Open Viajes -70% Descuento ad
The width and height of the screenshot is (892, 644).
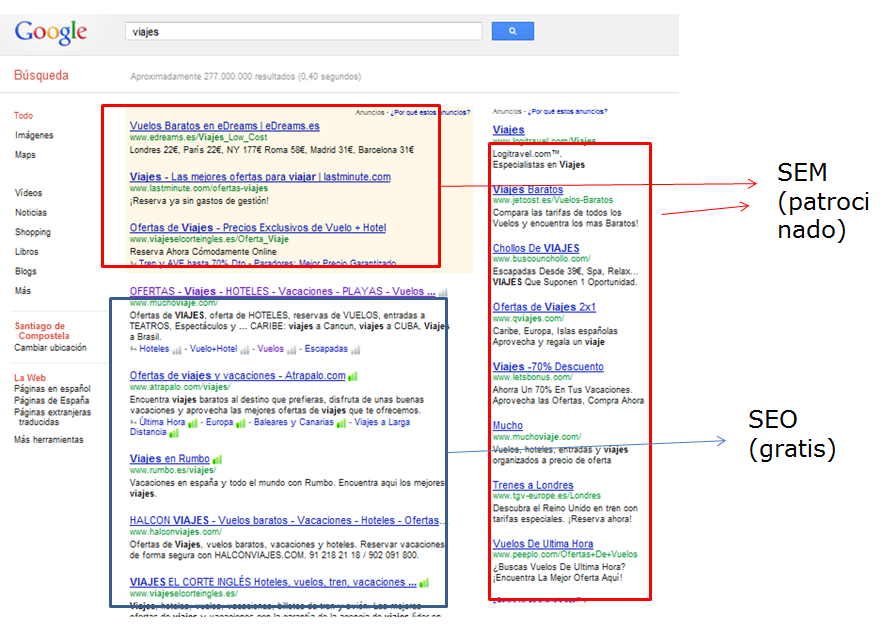548,367
